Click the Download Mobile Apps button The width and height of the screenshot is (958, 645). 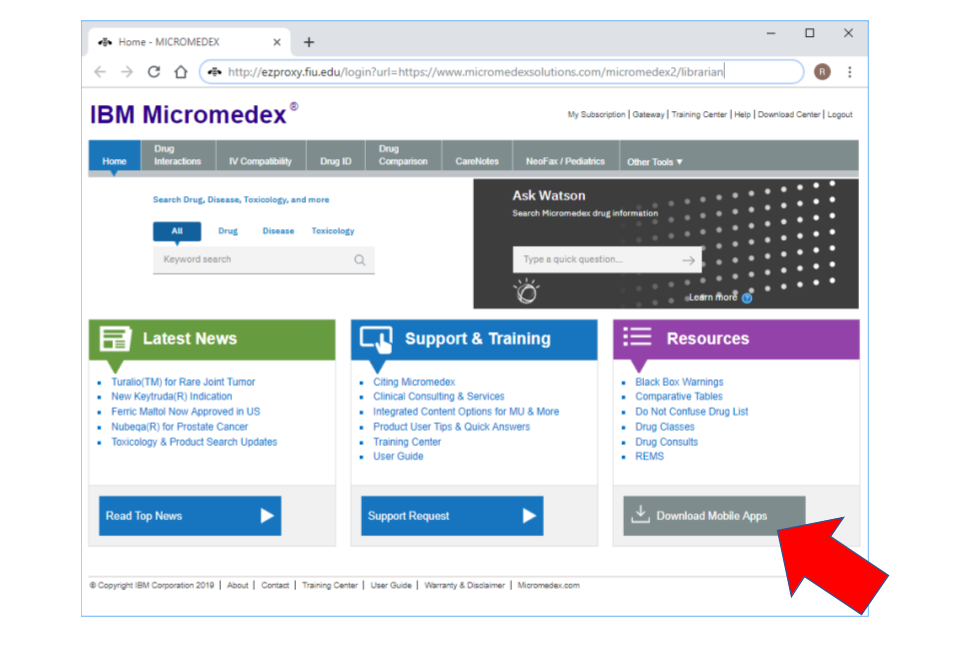pyautogui.click(x=714, y=516)
